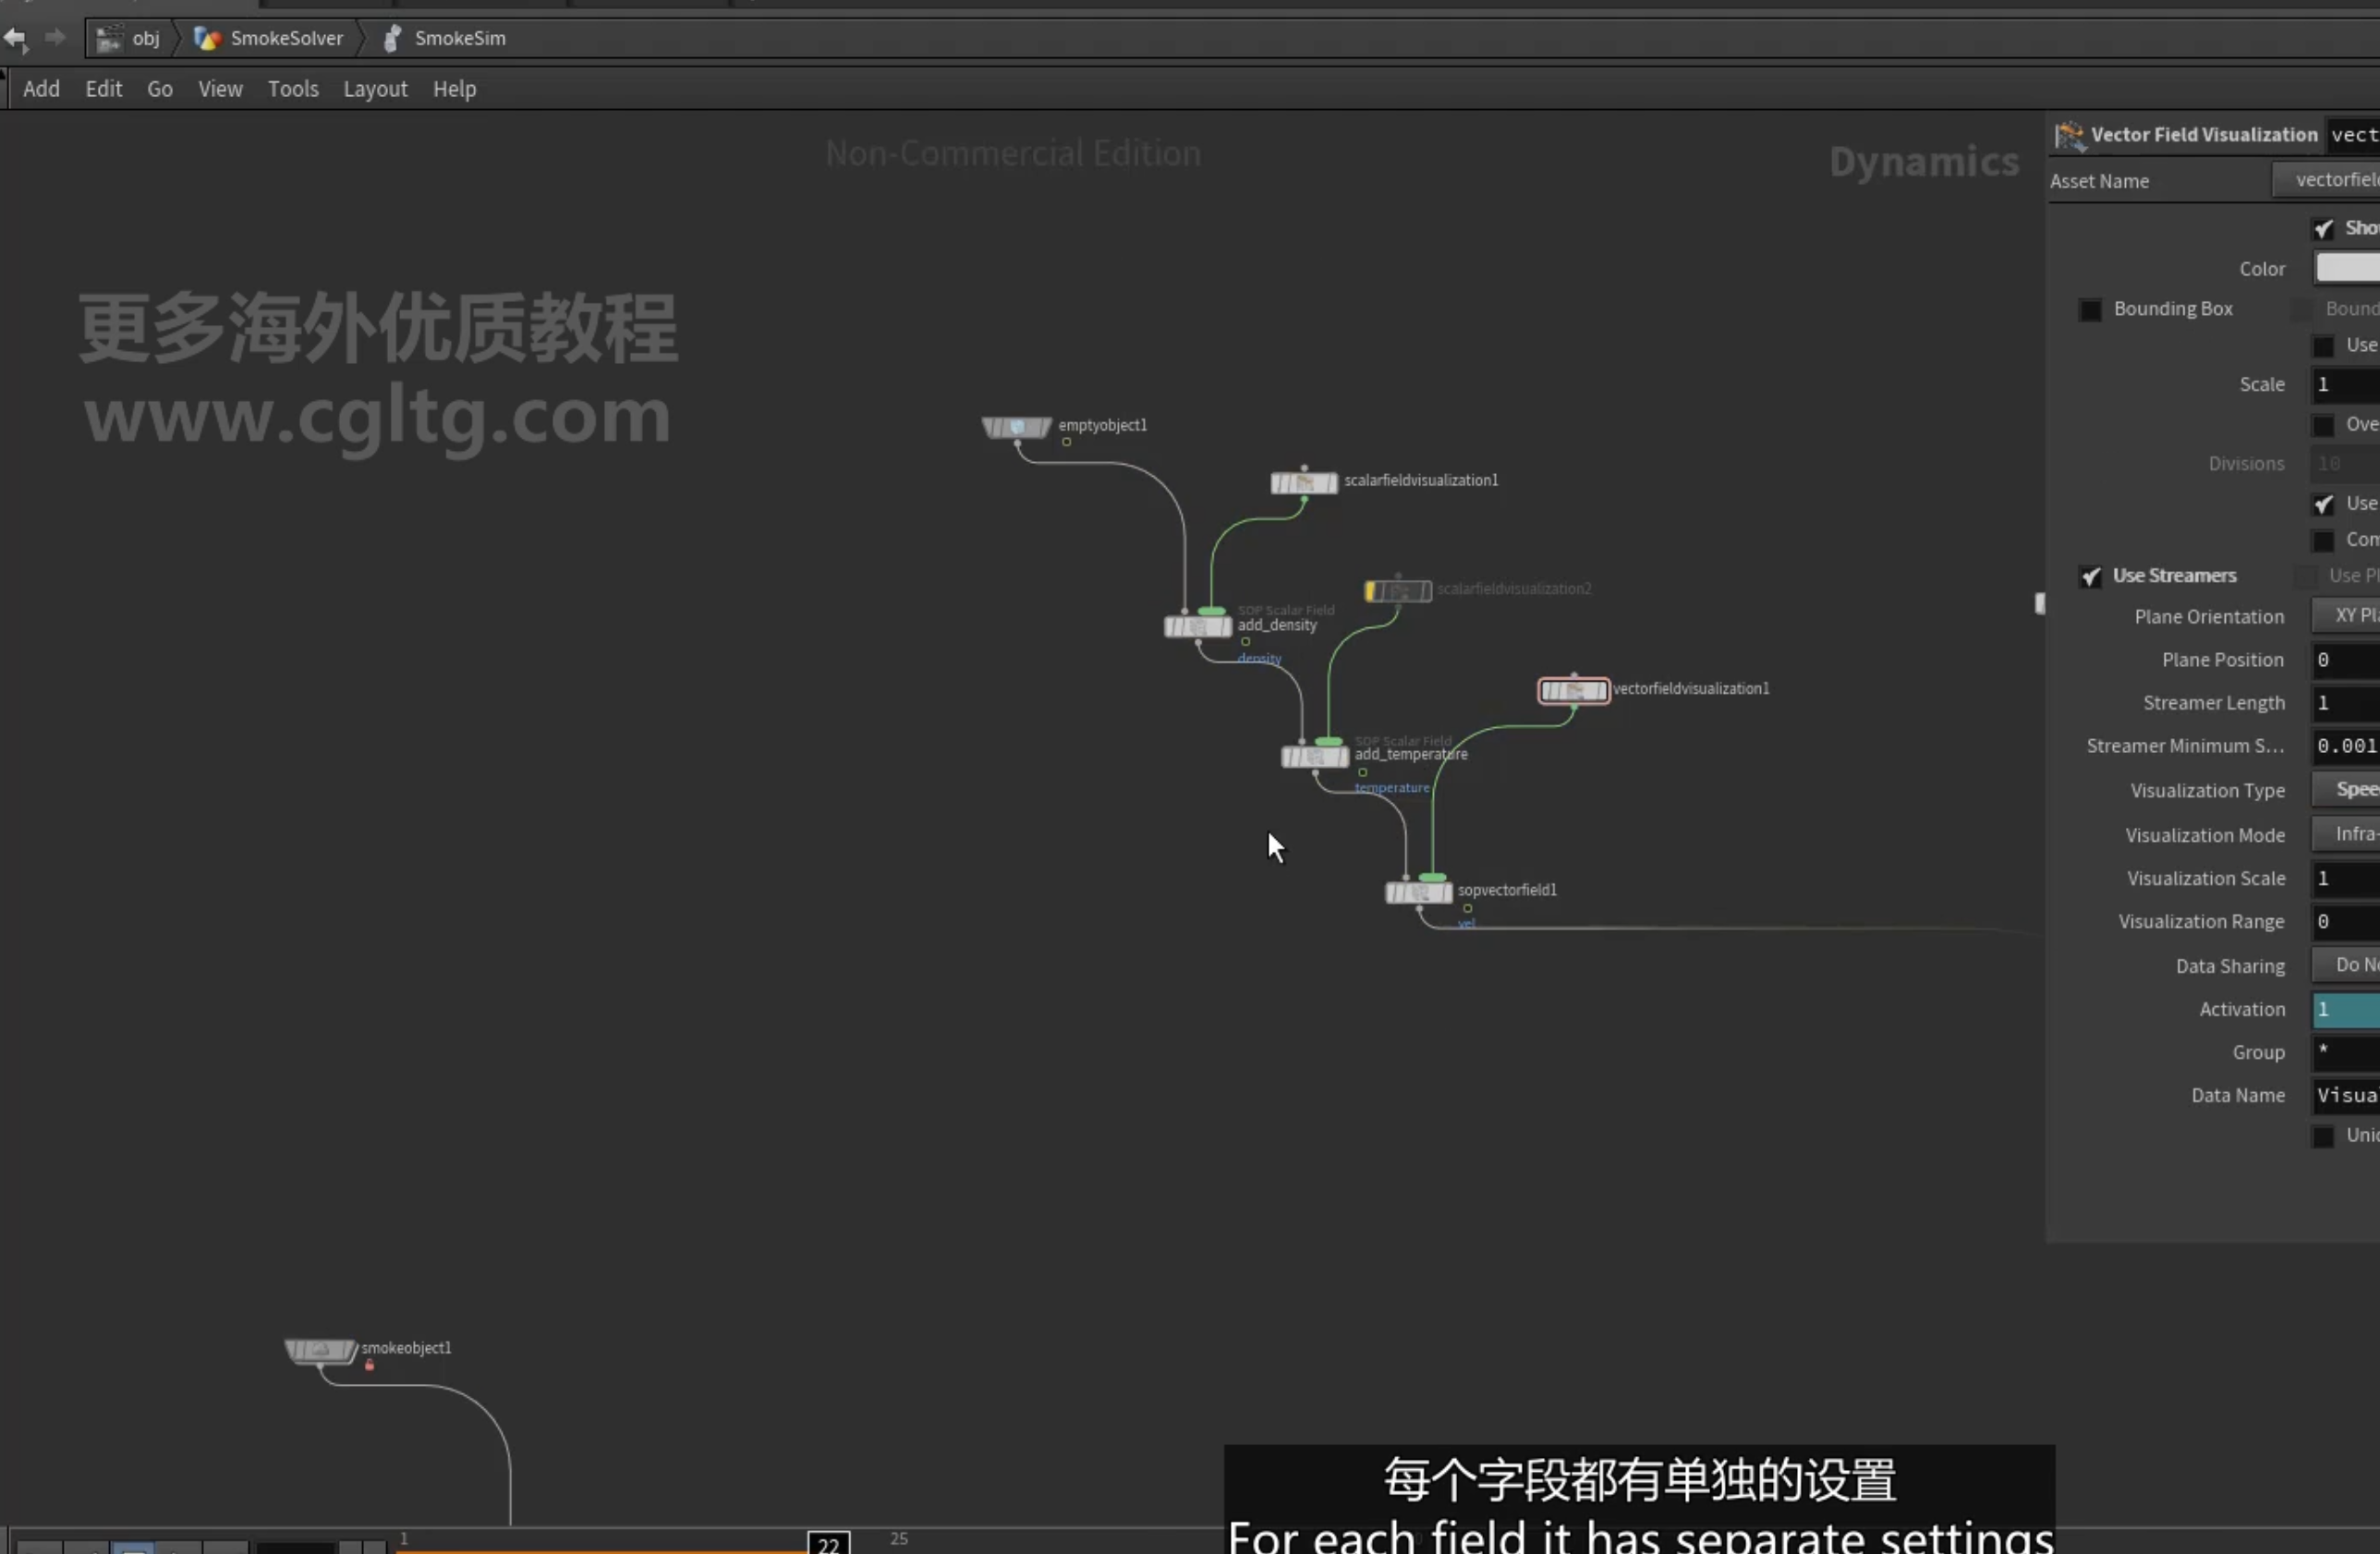Open the Tools menu
The image size is (2380, 1554).
pyautogui.click(x=293, y=89)
